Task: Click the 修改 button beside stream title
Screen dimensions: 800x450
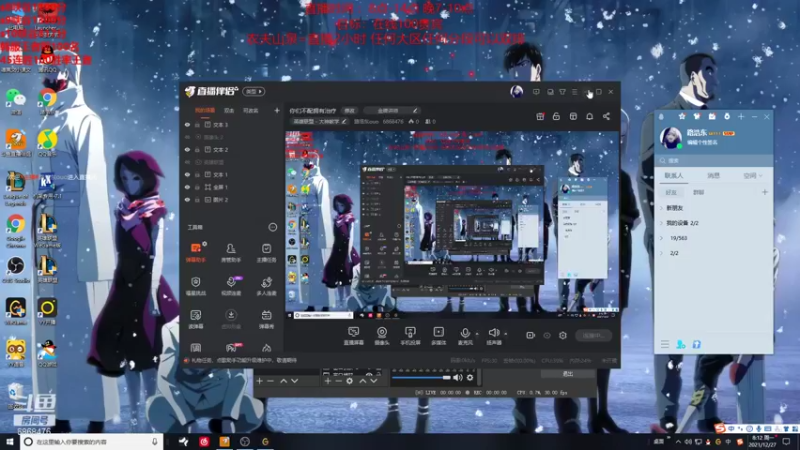Action: [x=349, y=110]
